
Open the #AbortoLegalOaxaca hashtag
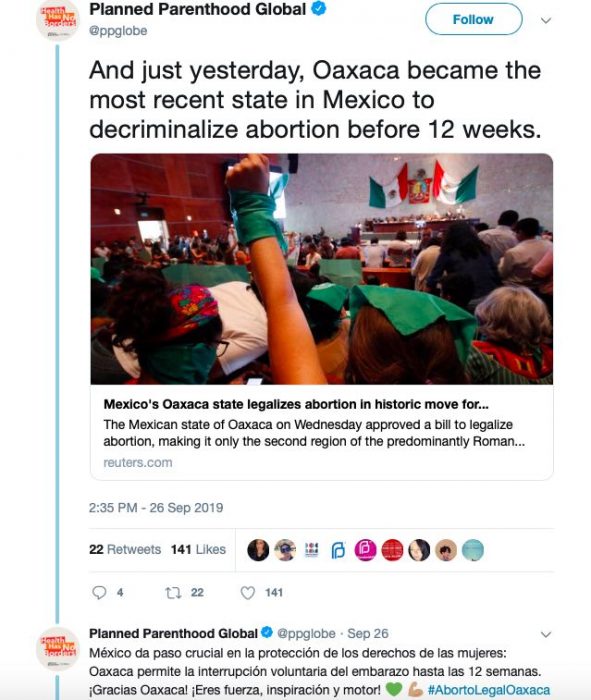489,690
